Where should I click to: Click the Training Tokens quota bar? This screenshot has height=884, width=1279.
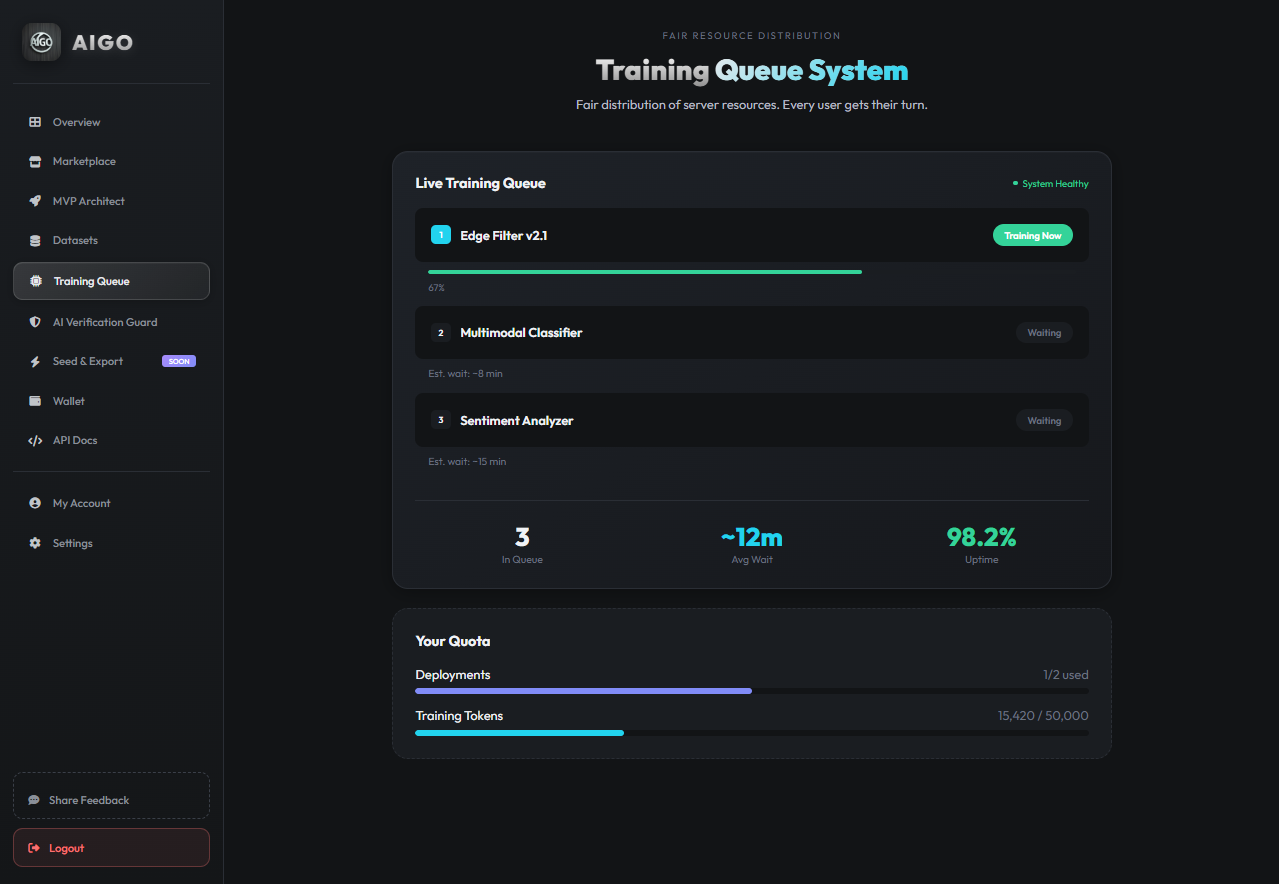pos(752,733)
